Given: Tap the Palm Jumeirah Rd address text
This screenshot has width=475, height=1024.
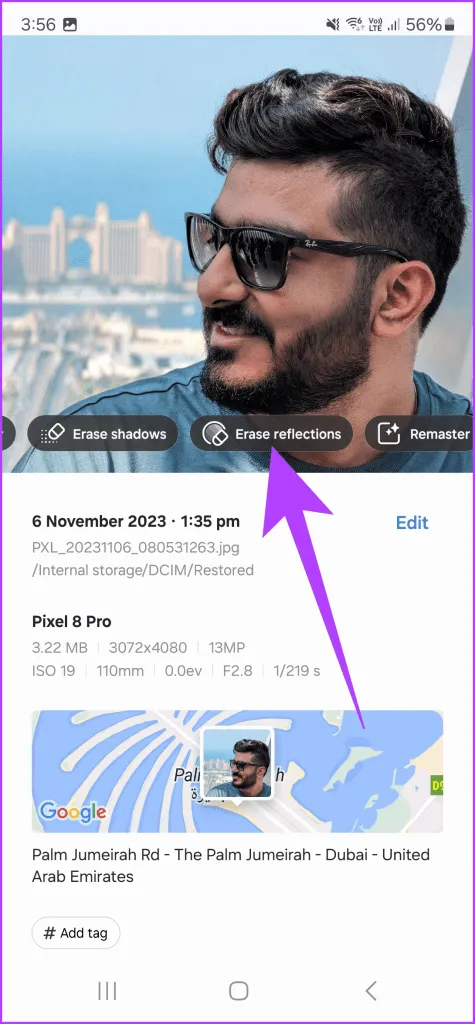Looking at the screenshot, I should (231, 865).
